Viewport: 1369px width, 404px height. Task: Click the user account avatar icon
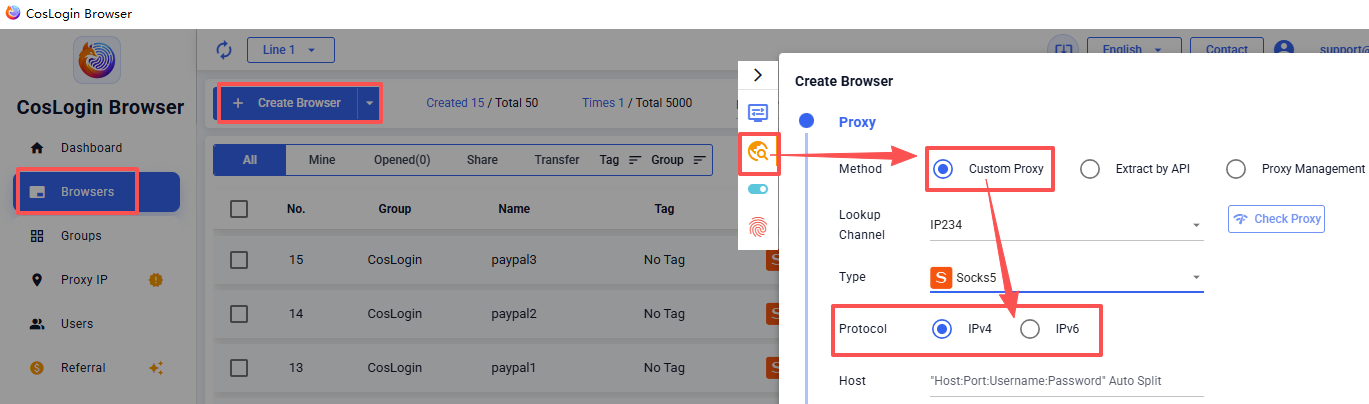pyautogui.click(x=1284, y=50)
